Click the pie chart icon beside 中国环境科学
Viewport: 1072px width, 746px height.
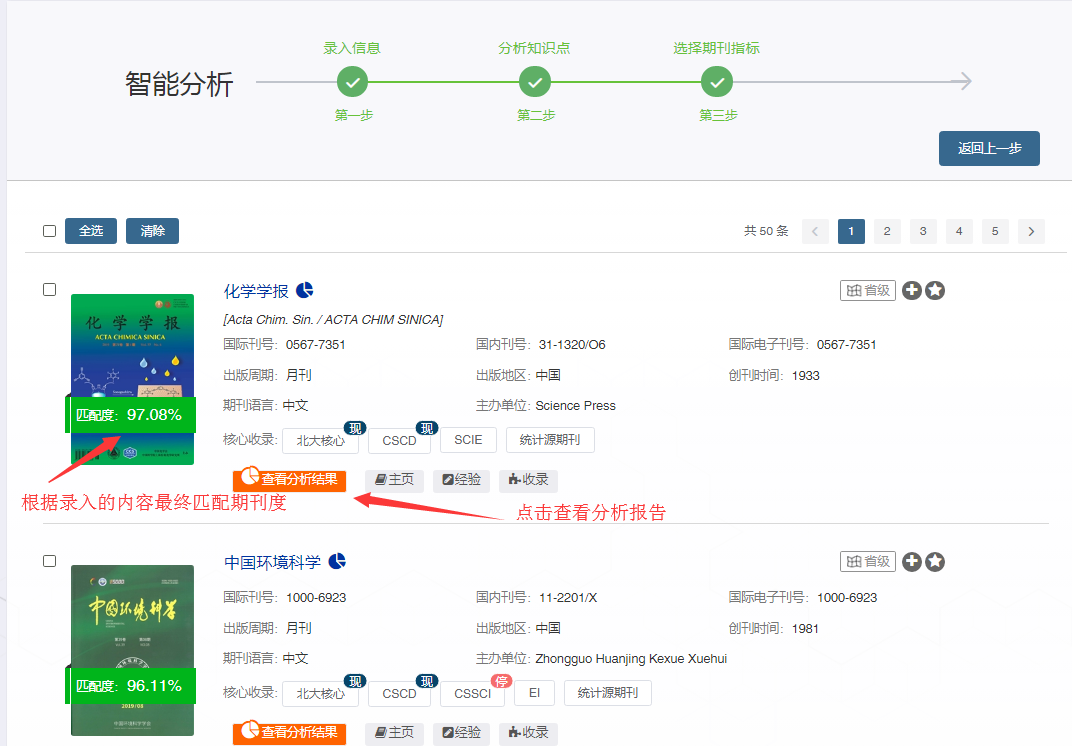point(337,562)
